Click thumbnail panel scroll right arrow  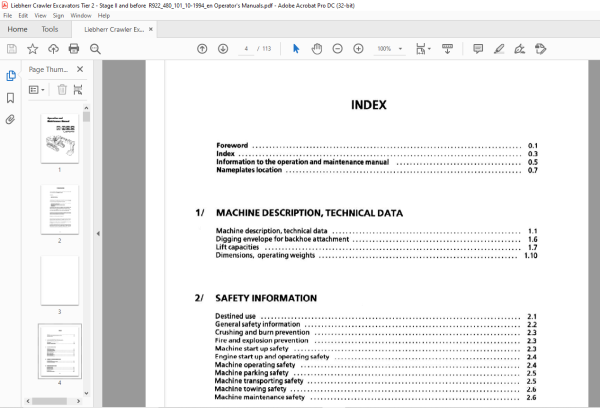78,401
